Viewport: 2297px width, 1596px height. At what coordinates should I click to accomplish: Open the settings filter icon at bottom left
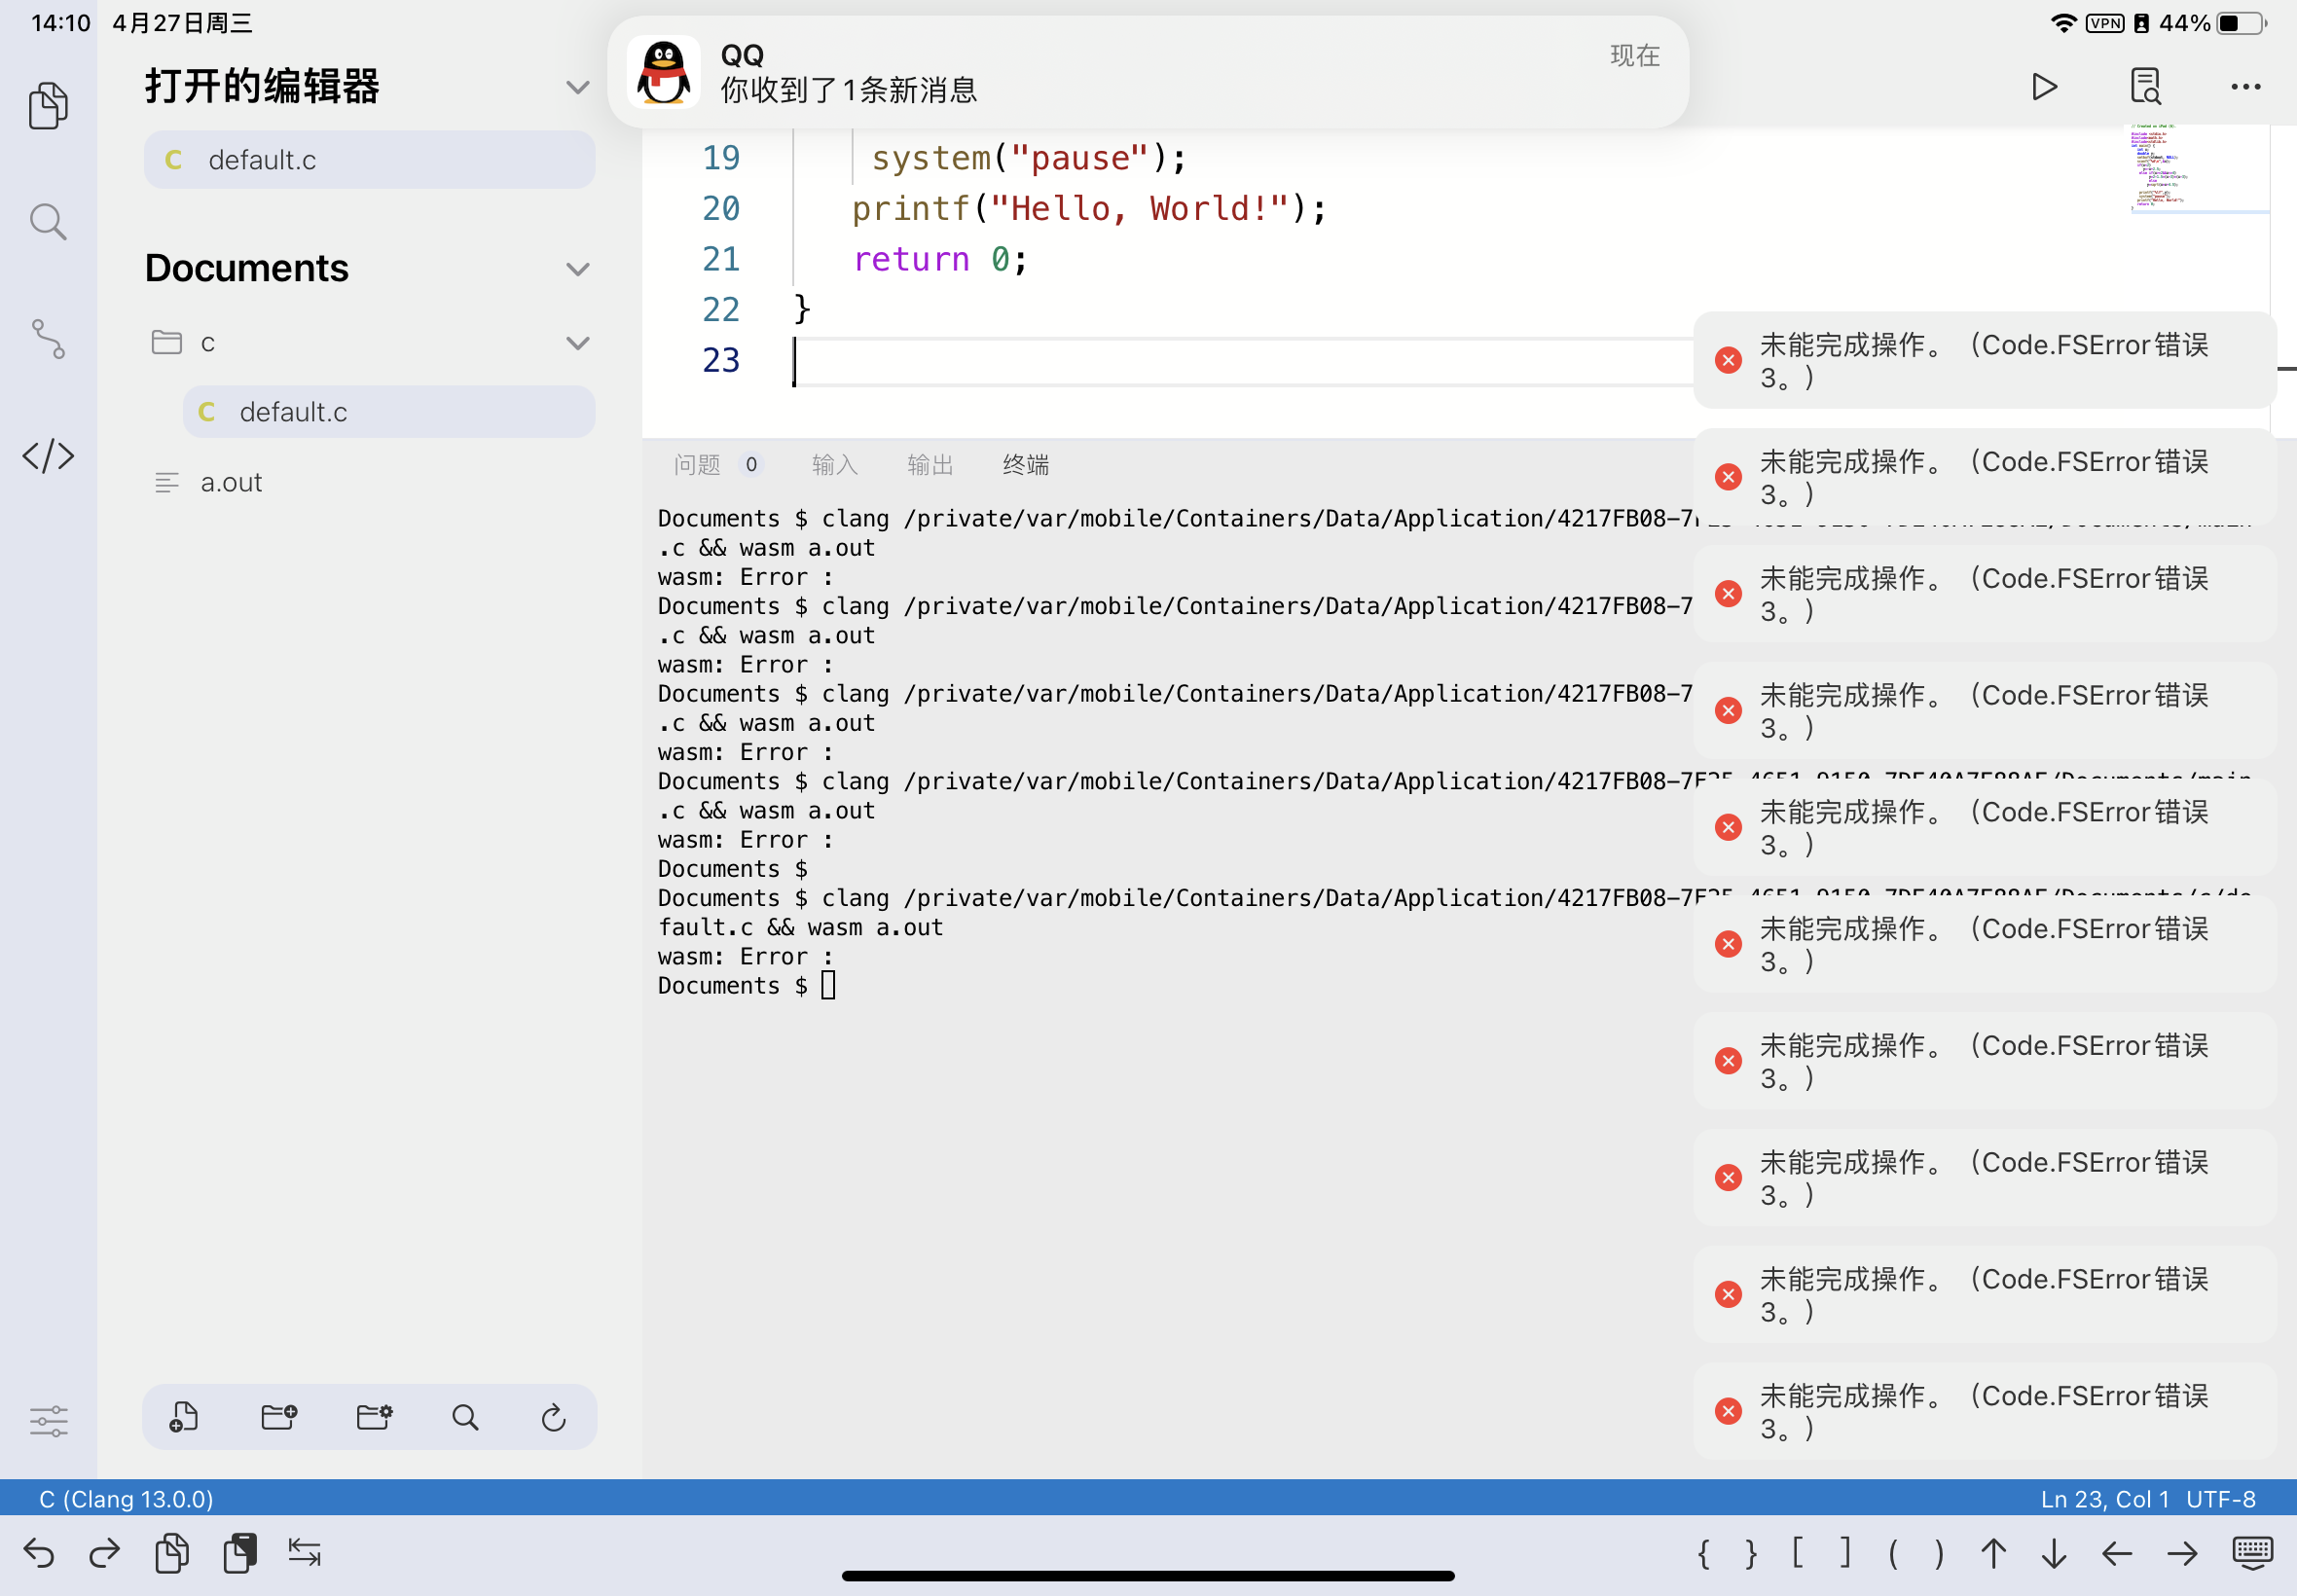tap(47, 1420)
